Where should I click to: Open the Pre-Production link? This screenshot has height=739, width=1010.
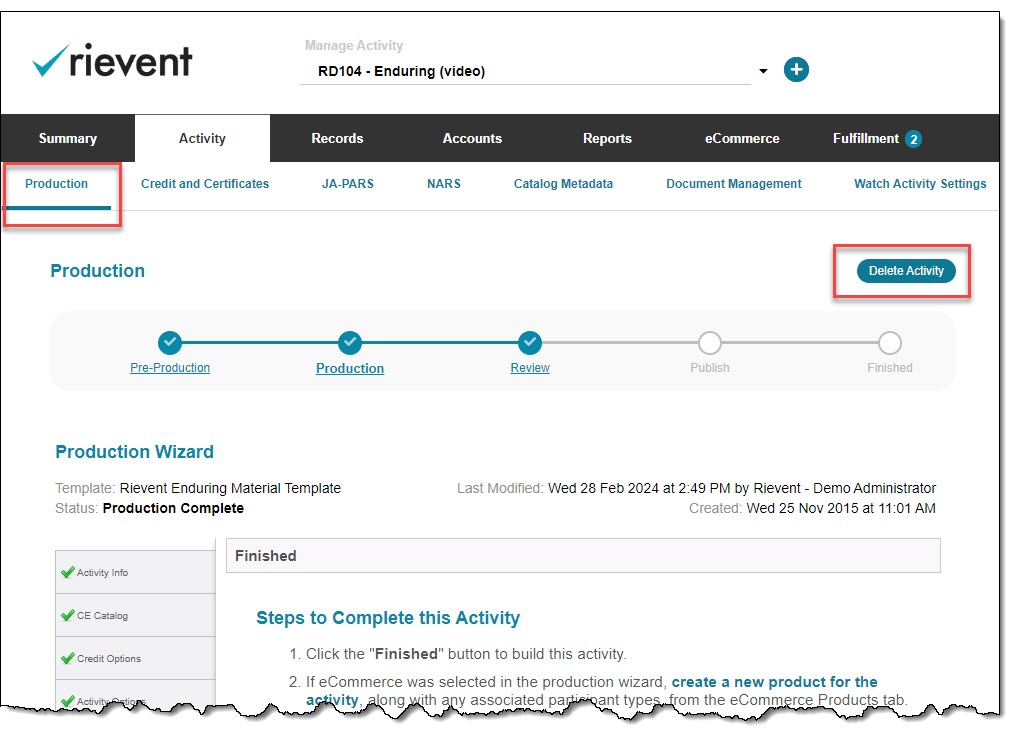pos(170,368)
